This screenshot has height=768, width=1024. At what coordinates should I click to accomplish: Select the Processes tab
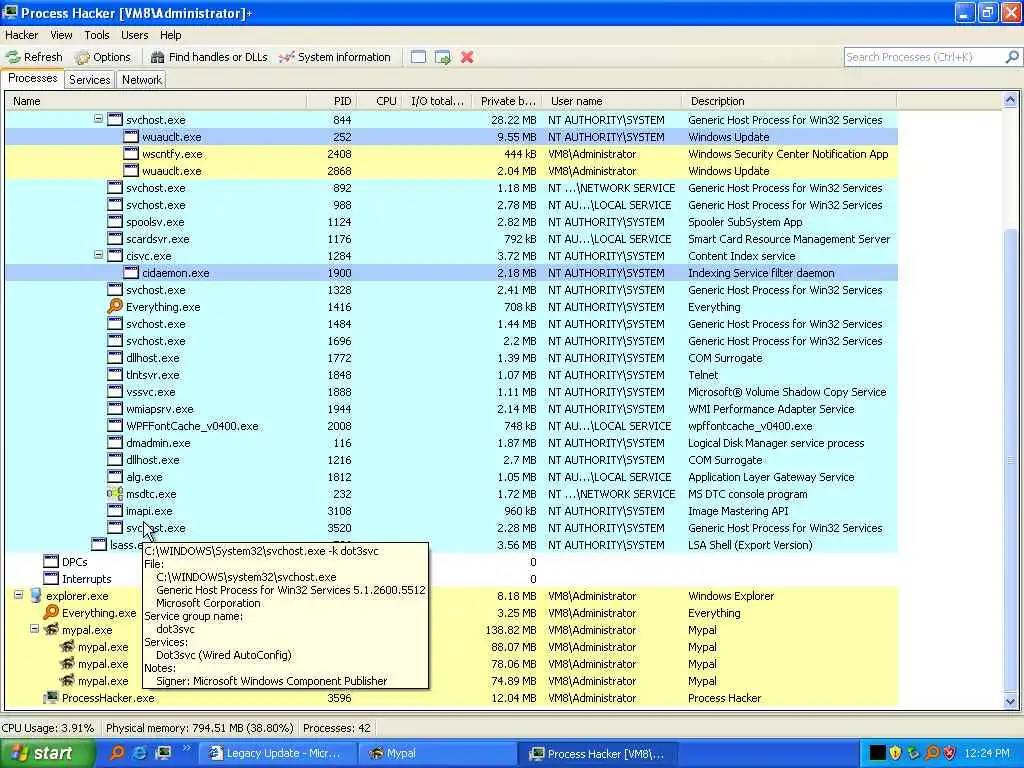click(x=33, y=78)
